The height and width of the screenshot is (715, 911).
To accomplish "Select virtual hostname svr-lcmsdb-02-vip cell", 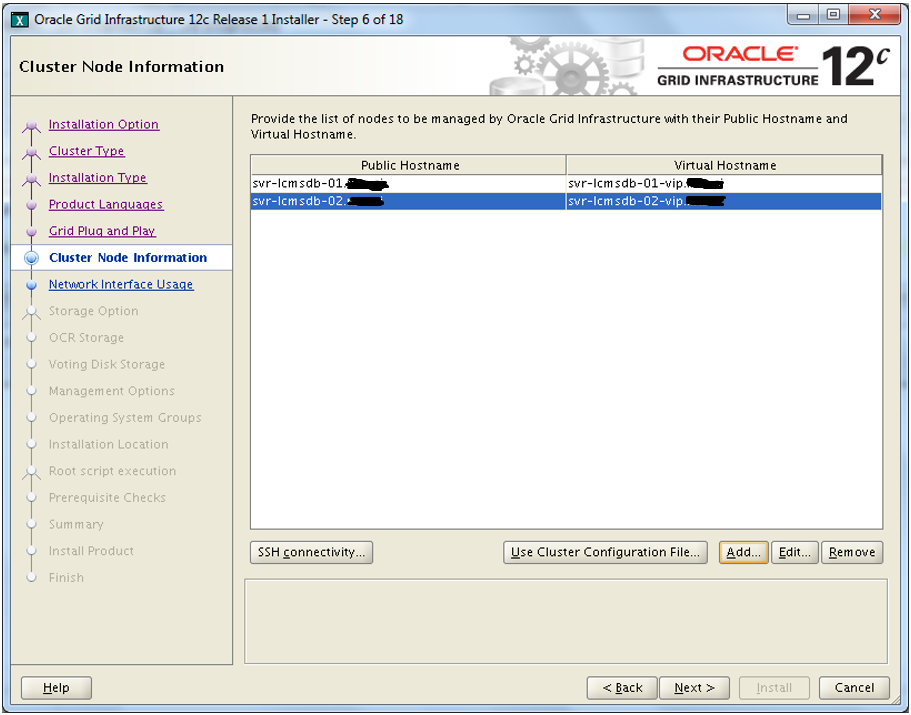I will tap(725, 202).
